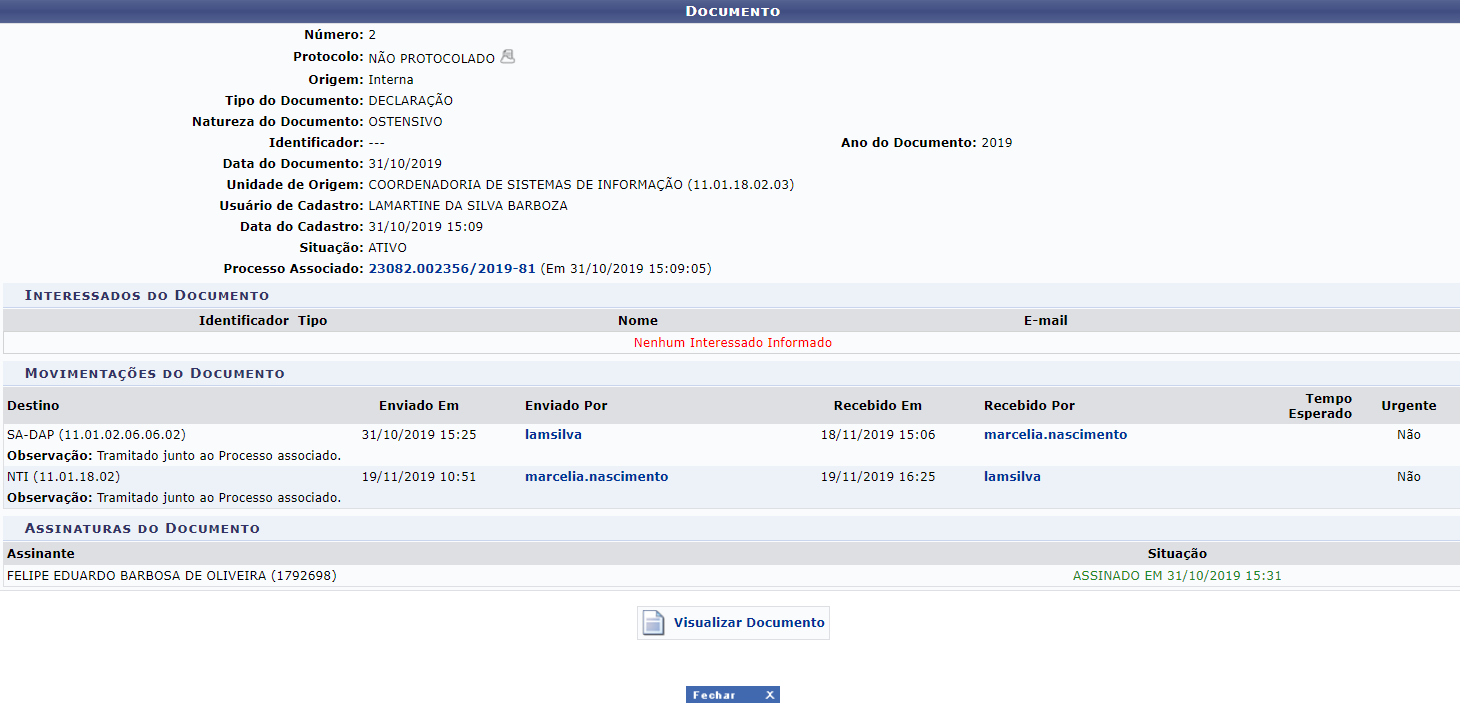
Task: Click Enviado Em column header
Action: coord(419,406)
